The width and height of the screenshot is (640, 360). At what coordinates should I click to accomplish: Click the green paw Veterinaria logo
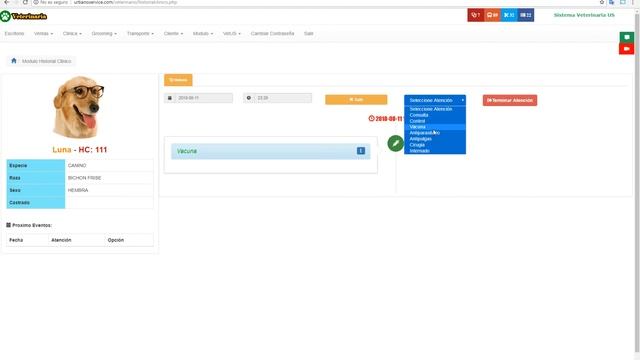[24, 16]
